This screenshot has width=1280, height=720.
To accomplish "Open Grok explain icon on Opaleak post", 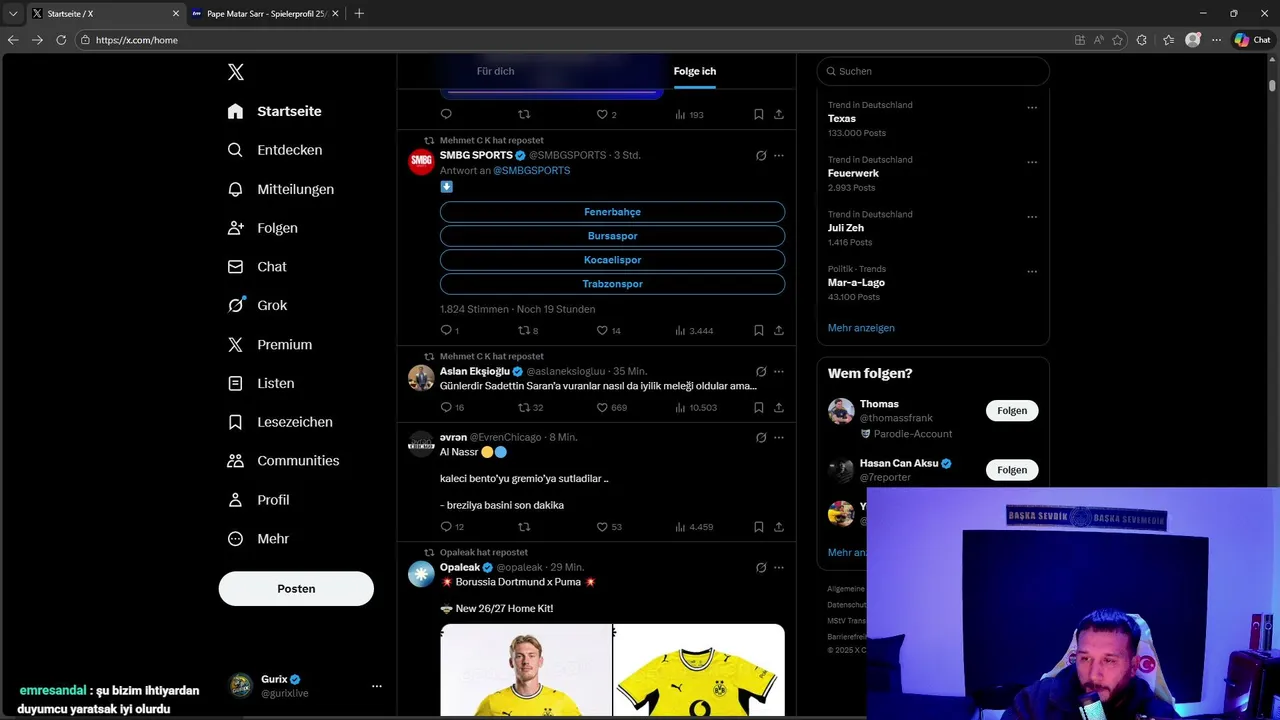I will point(761,567).
